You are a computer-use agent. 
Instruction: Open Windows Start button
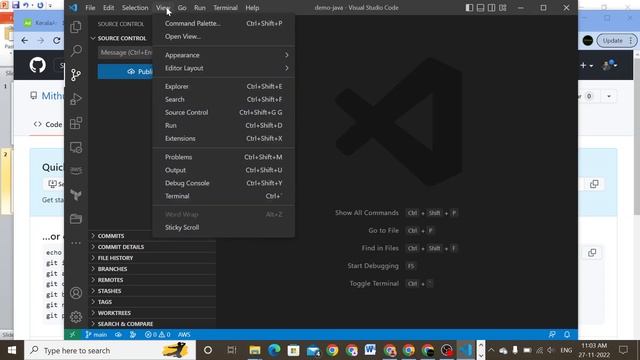[x=12, y=350]
